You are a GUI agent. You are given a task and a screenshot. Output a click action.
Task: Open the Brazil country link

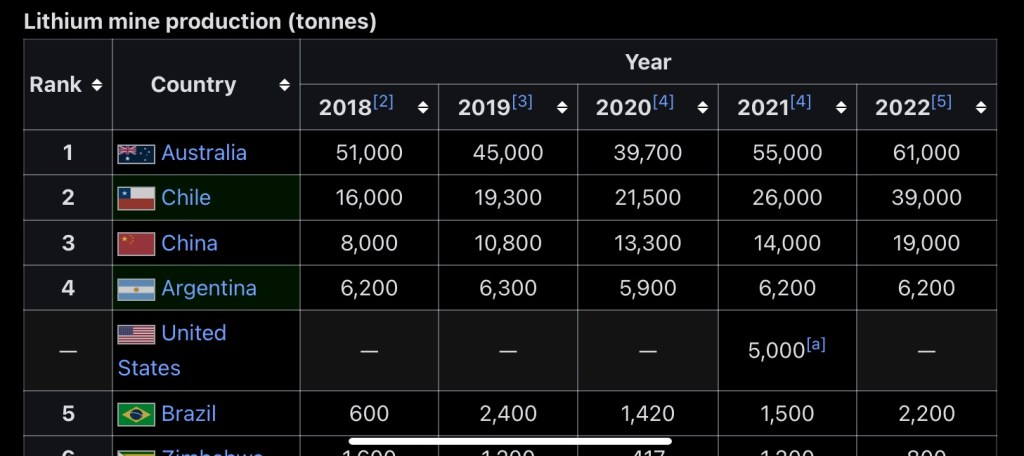[x=189, y=414]
